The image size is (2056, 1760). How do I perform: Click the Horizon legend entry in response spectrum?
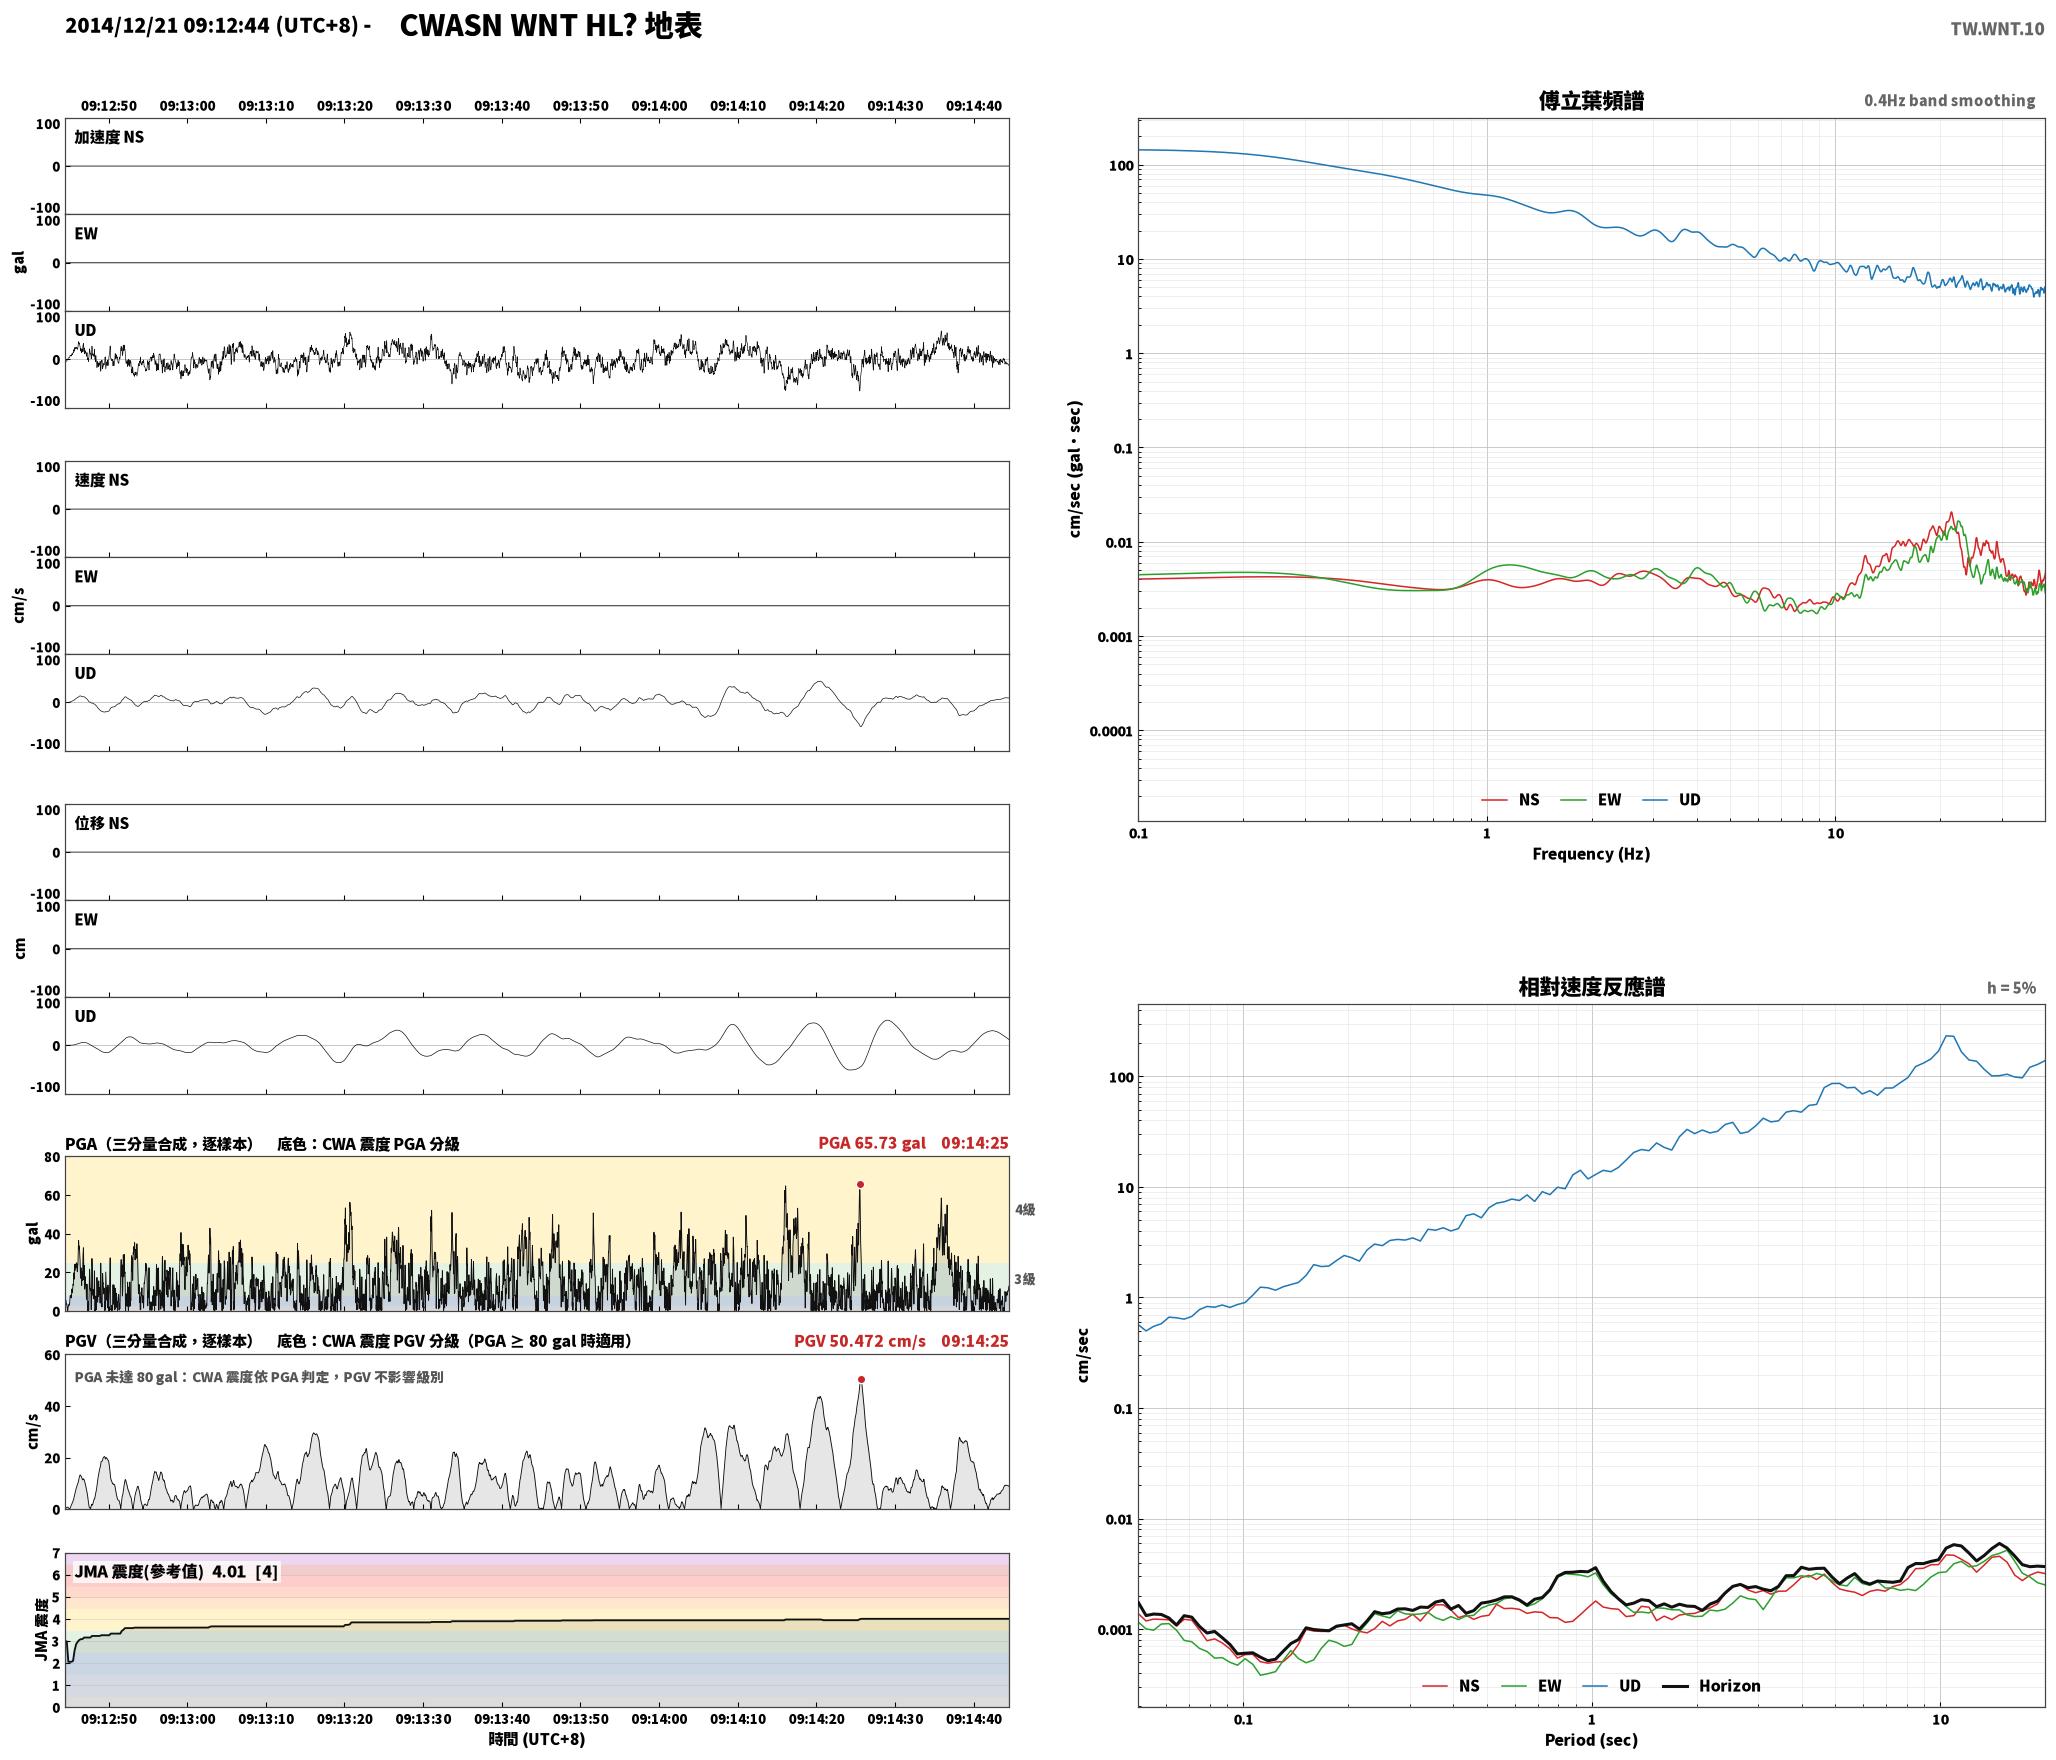coord(1711,1686)
